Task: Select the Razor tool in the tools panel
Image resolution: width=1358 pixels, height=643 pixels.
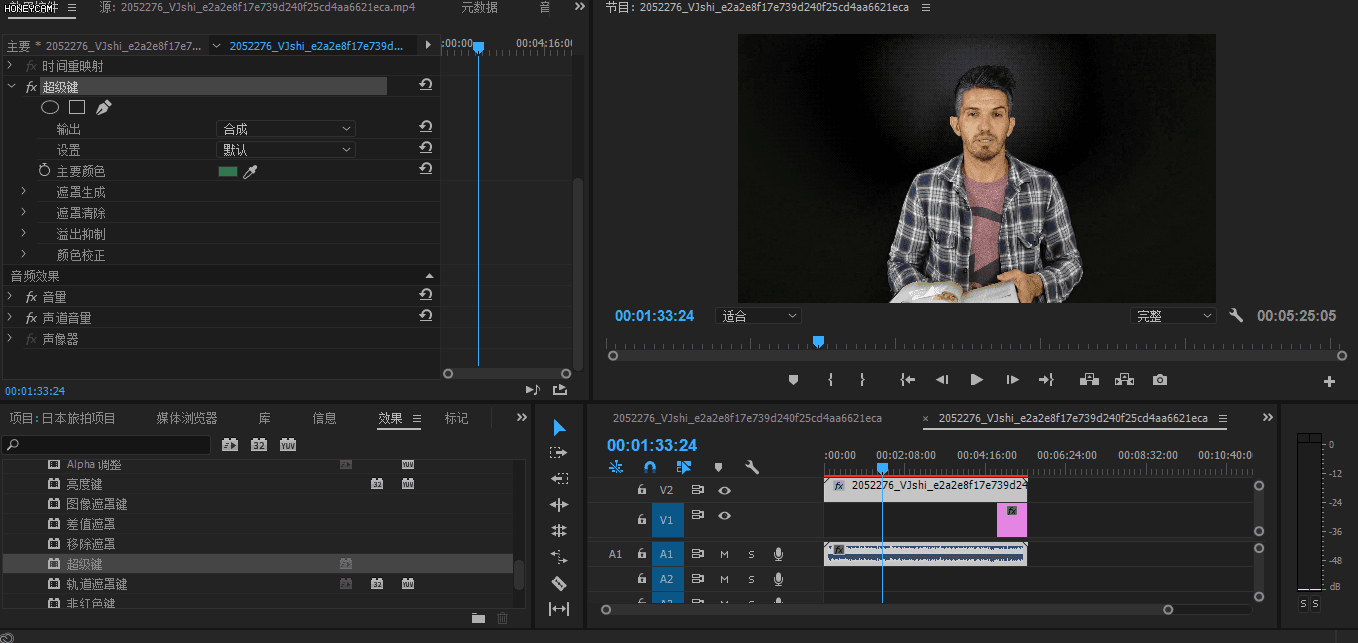Action: pyautogui.click(x=559, y=583)
